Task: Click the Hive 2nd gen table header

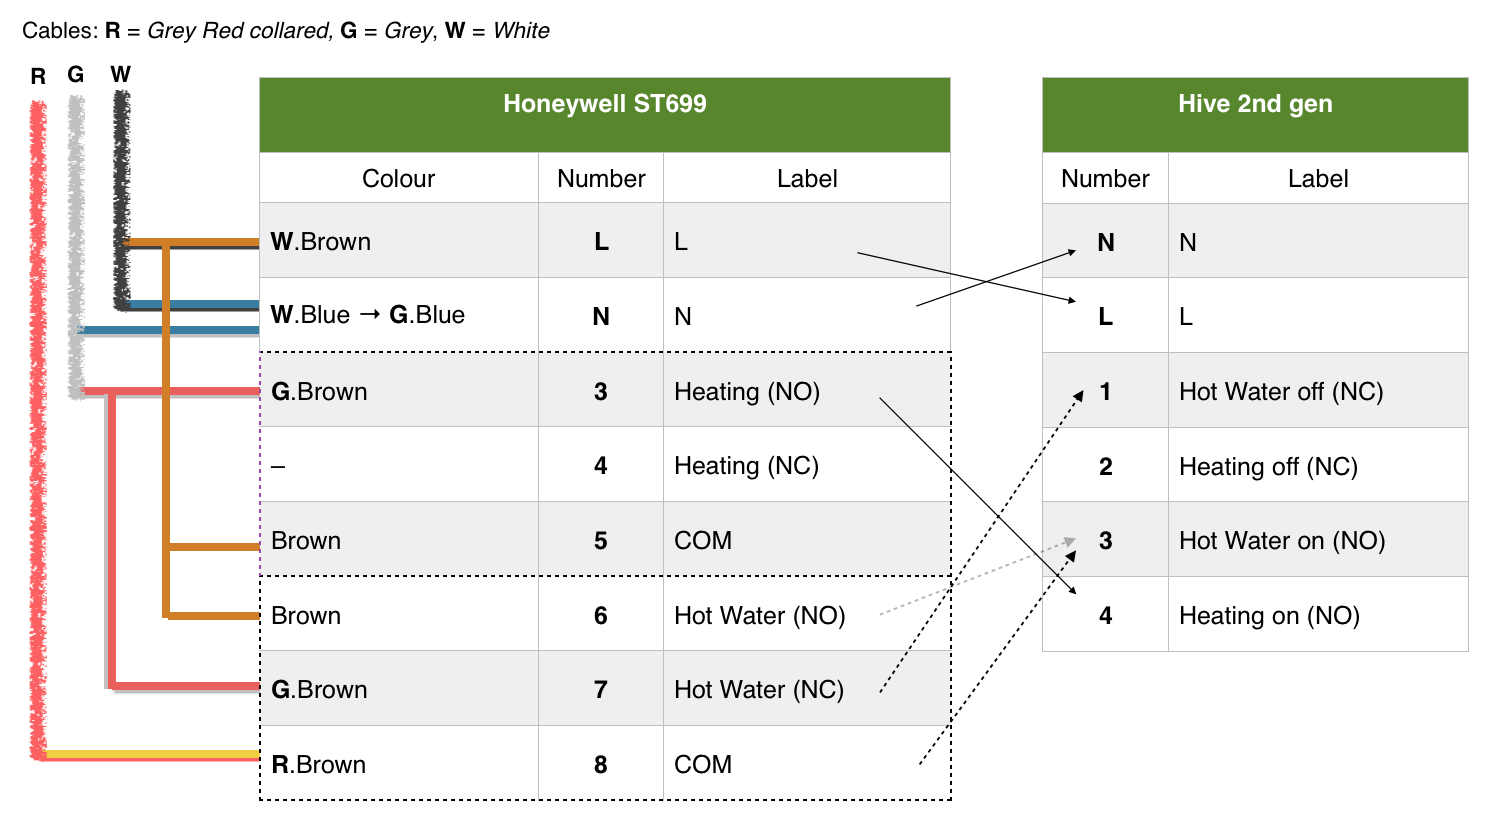Action: click(x=1254, y=105)
